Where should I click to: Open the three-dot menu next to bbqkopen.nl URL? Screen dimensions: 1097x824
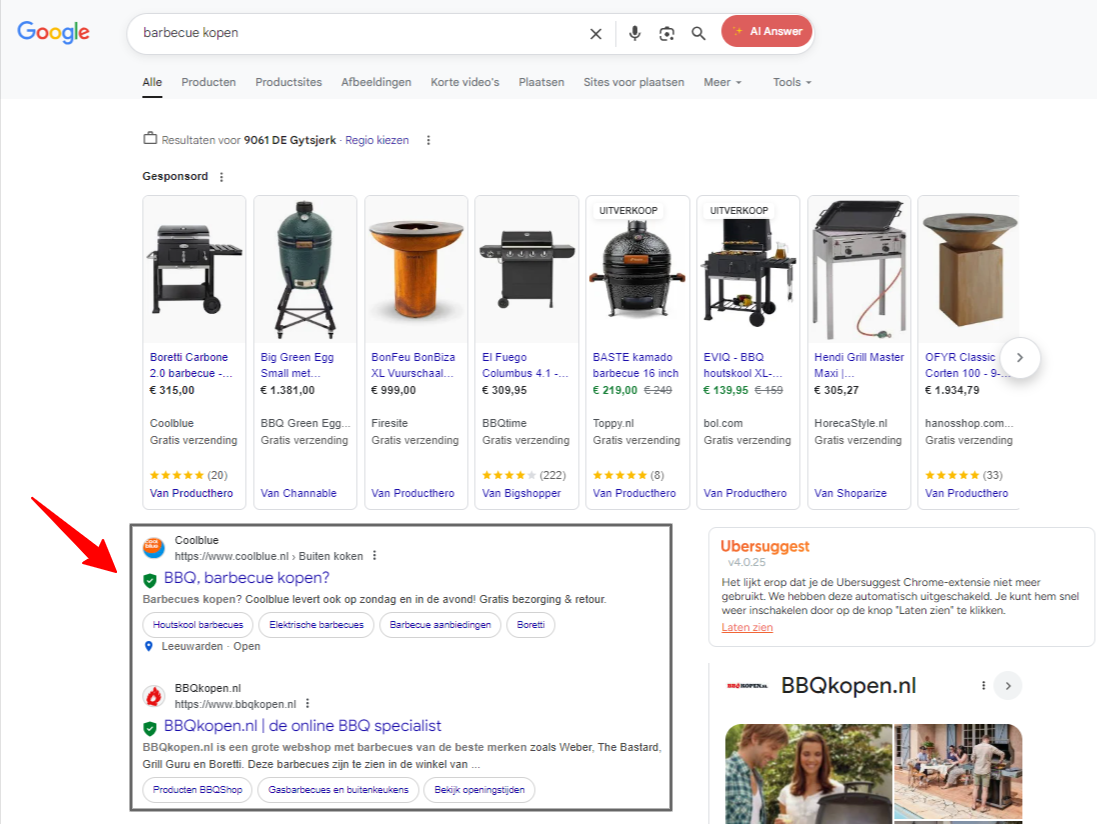(307, 704)
